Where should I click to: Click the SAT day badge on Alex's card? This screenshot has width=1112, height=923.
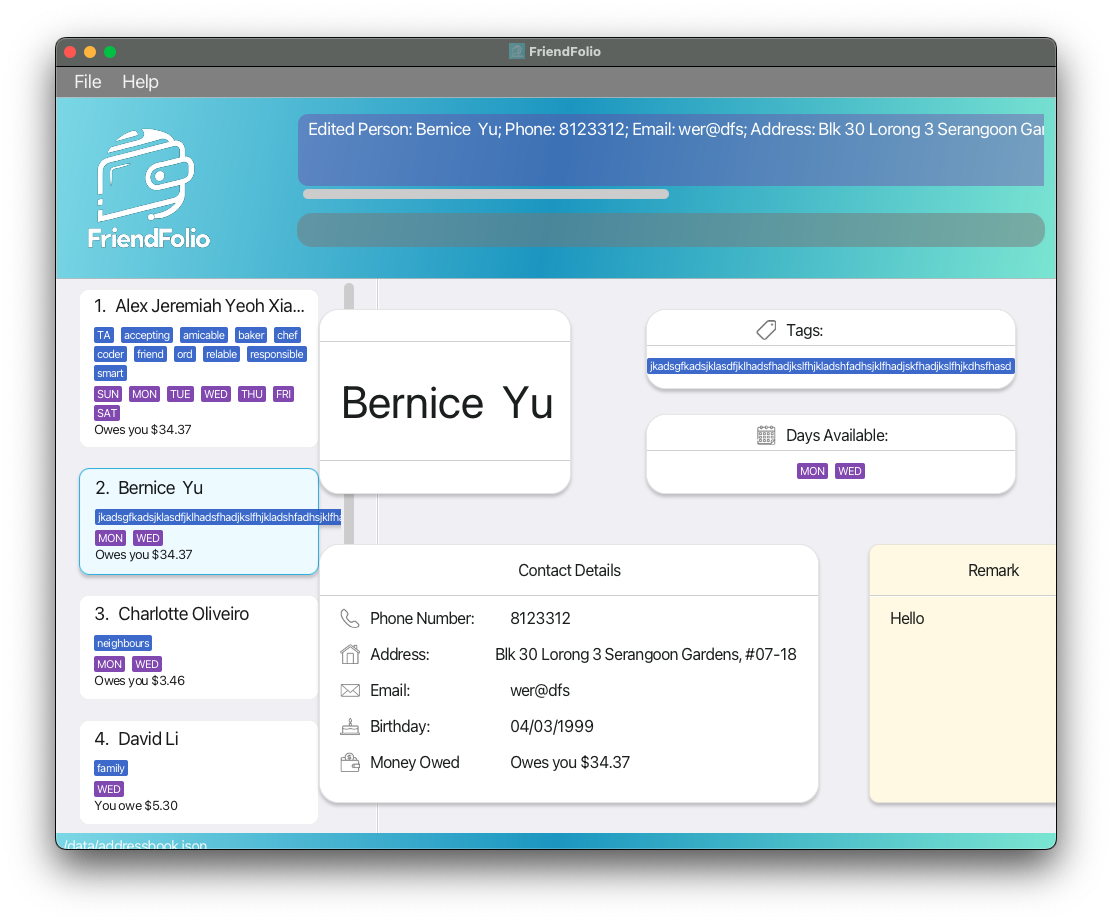(x=107, y=413)
